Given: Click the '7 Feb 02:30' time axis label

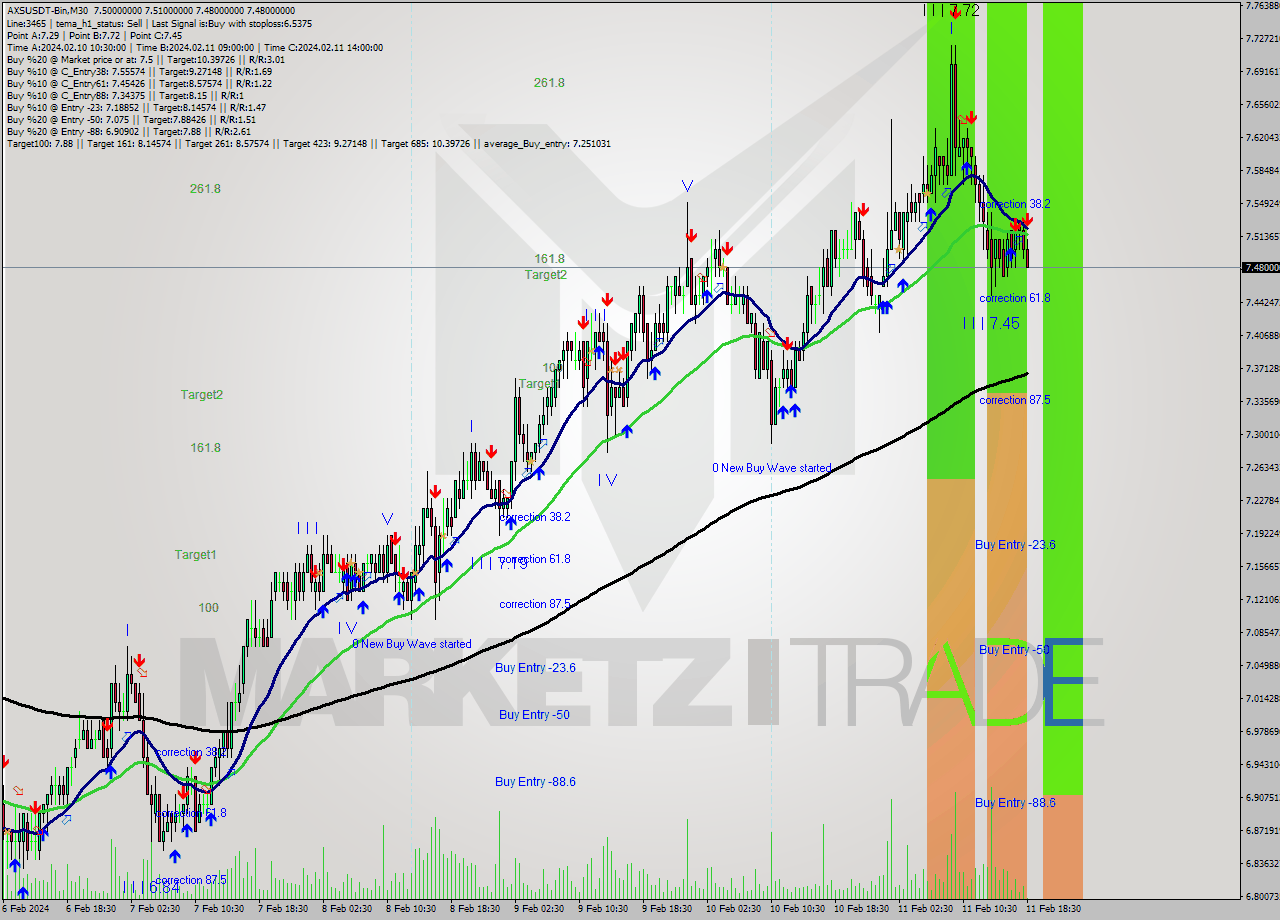Looking at the screenshot, I should click(x=155, y=909).
